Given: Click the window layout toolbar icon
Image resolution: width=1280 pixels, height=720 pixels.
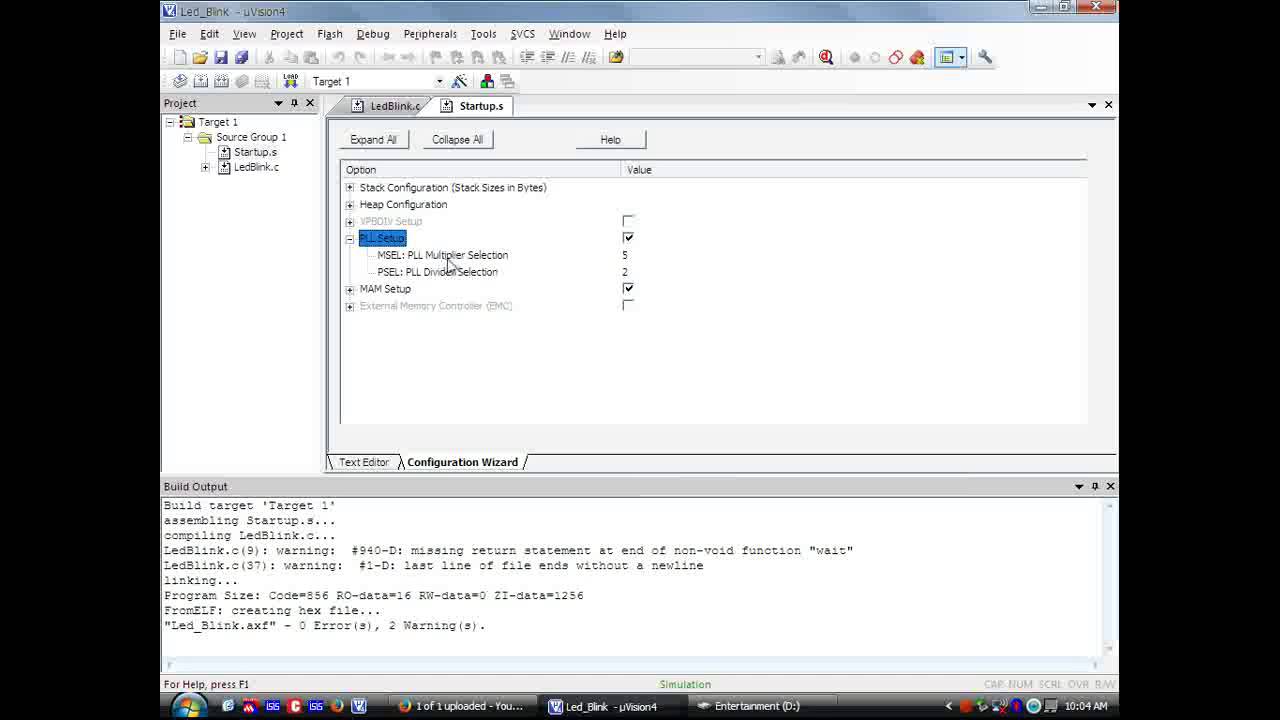Looking at the screenshot, I should click(946, 57).
